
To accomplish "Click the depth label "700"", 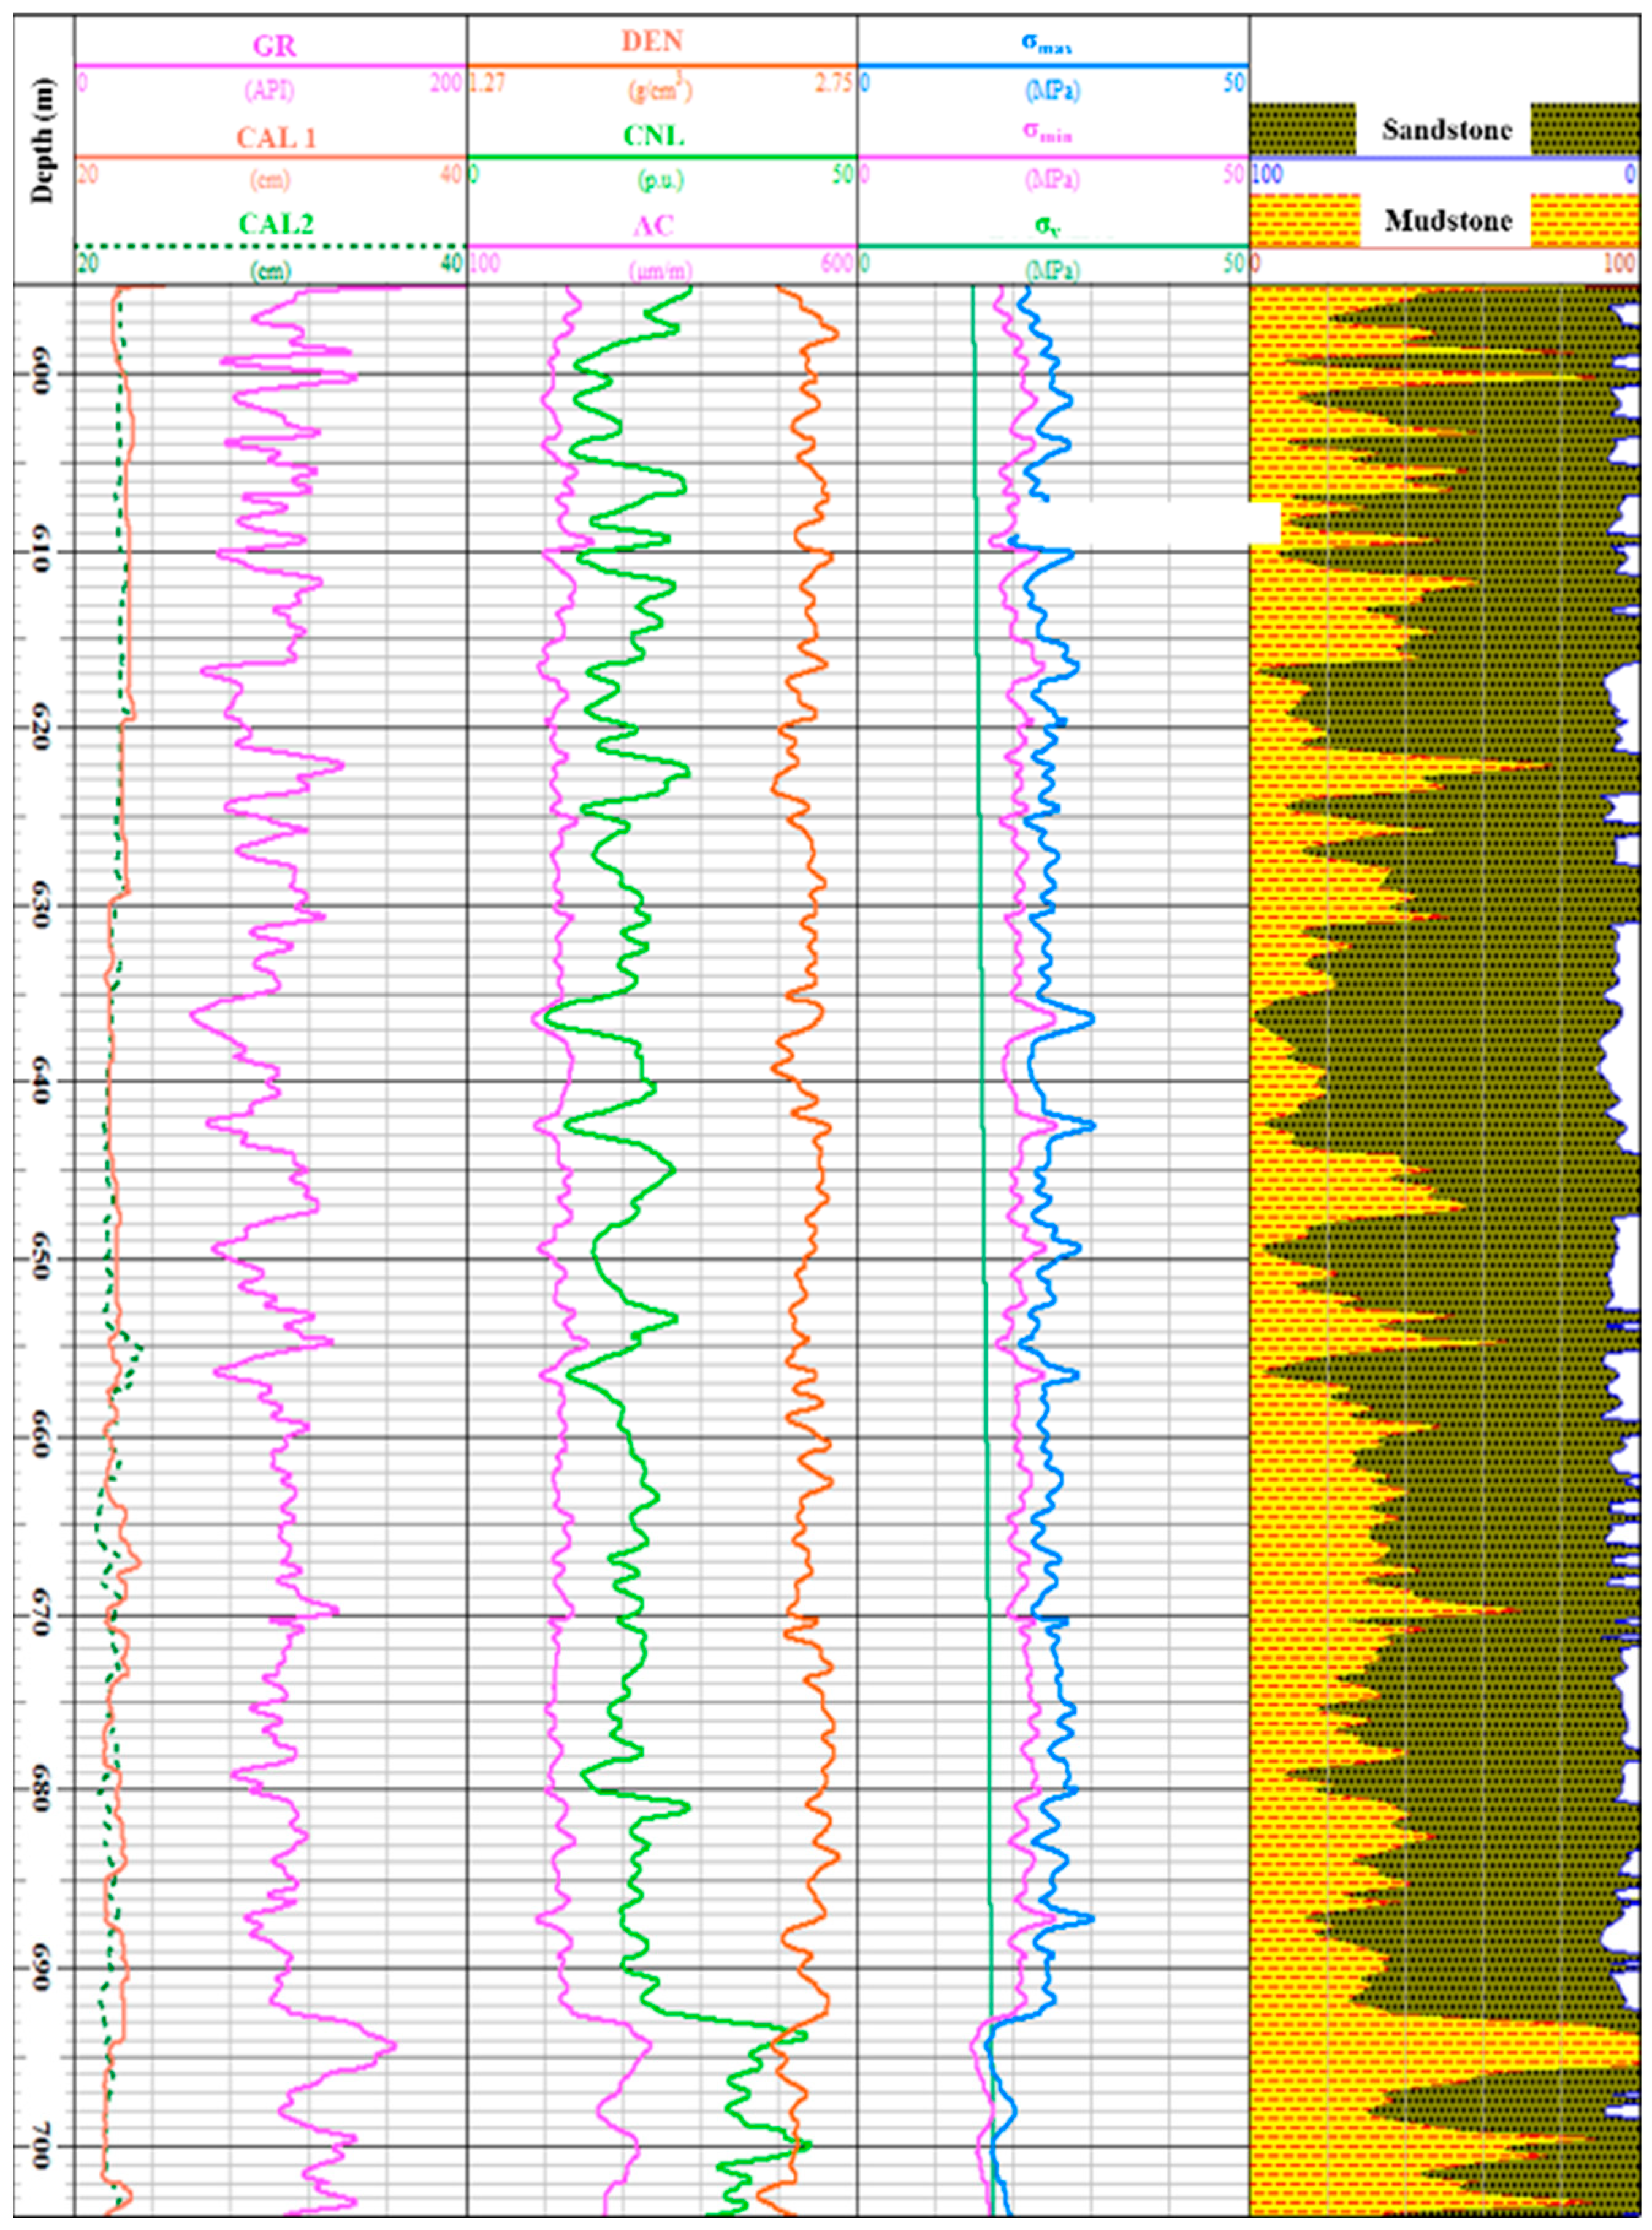I will click(x=43, y=2146).
